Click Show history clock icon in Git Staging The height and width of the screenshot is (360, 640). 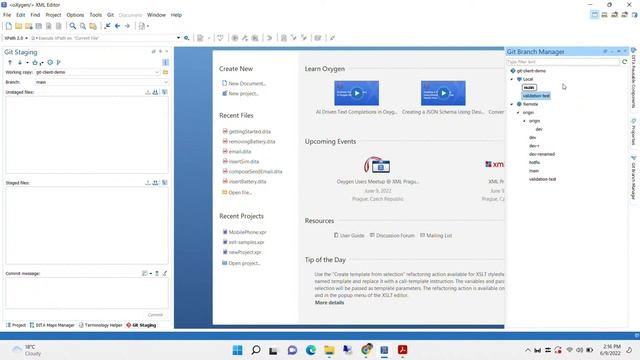point(50,62)
